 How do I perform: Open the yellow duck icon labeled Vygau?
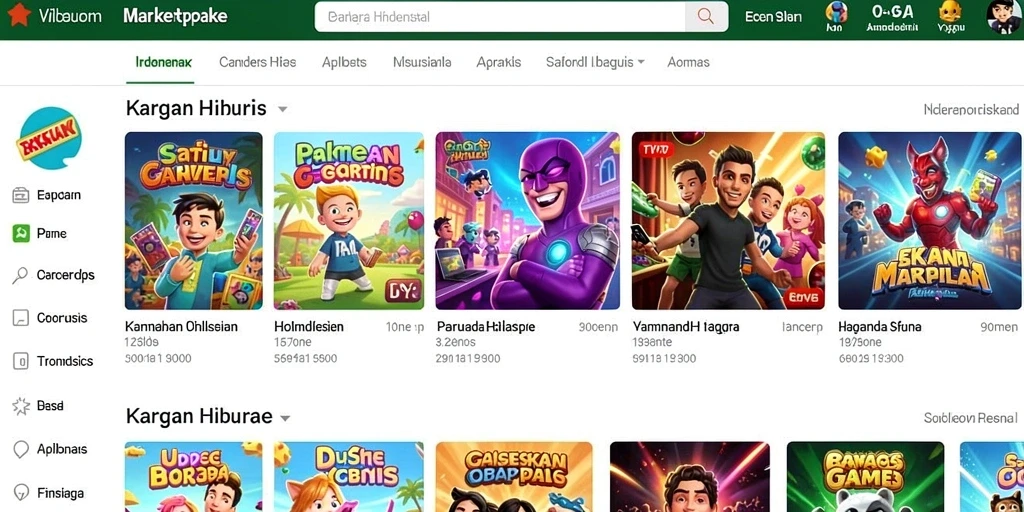(951, 11)
